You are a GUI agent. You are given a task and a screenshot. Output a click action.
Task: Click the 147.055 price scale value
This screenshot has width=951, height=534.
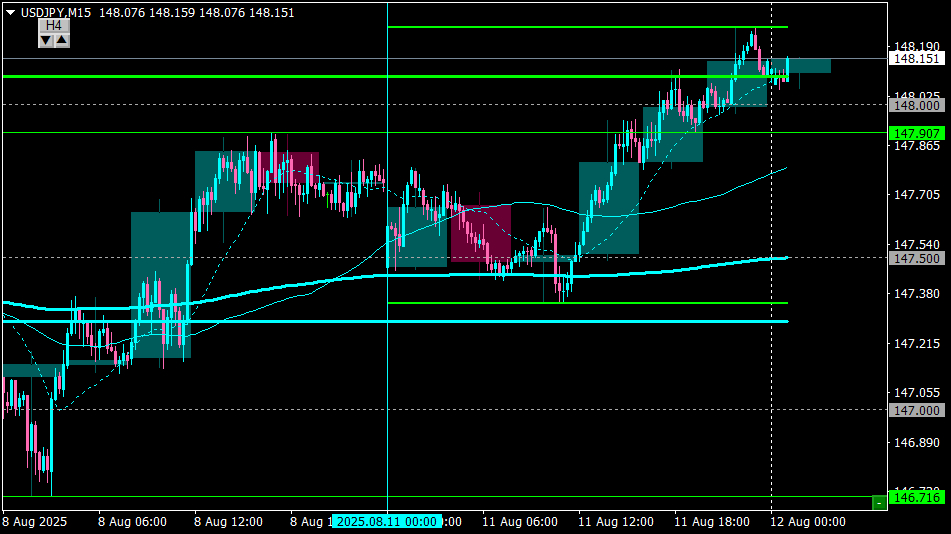[916, 393]
